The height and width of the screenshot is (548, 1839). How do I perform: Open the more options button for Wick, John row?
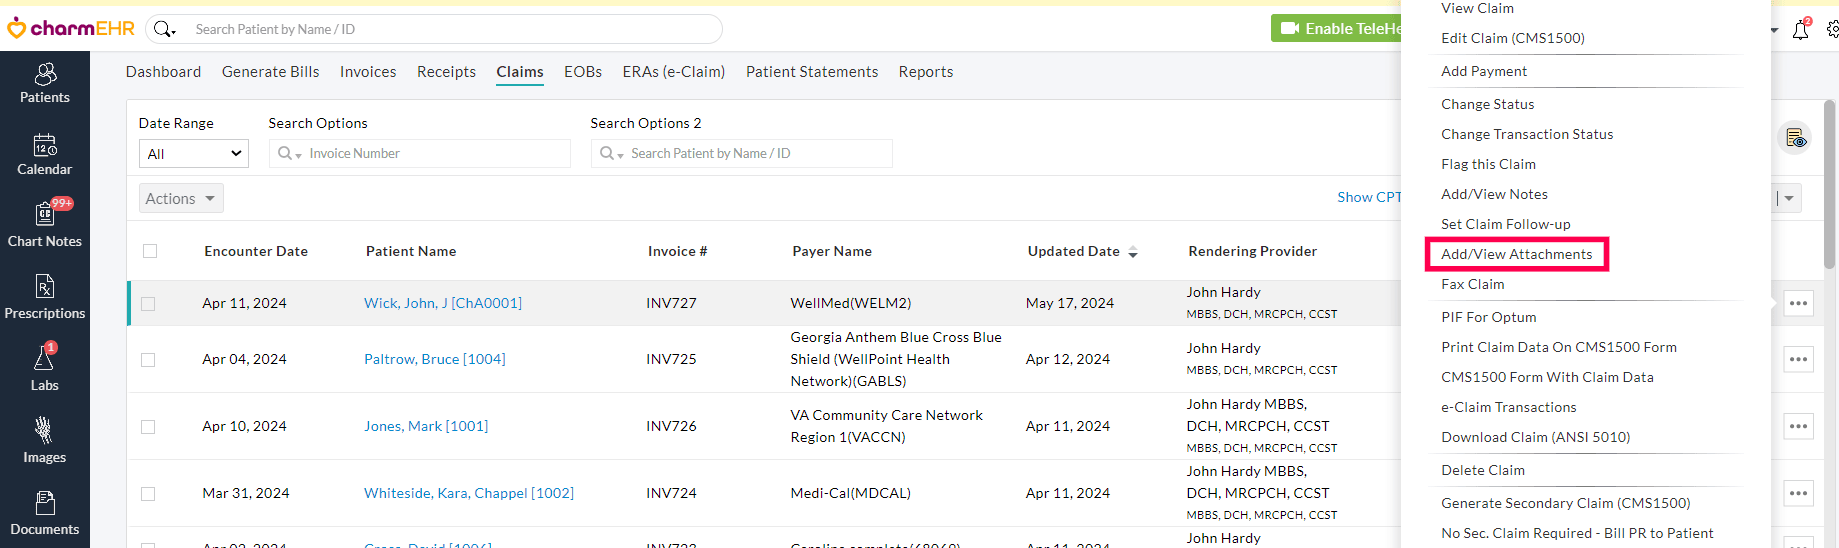coord(1798,303)
